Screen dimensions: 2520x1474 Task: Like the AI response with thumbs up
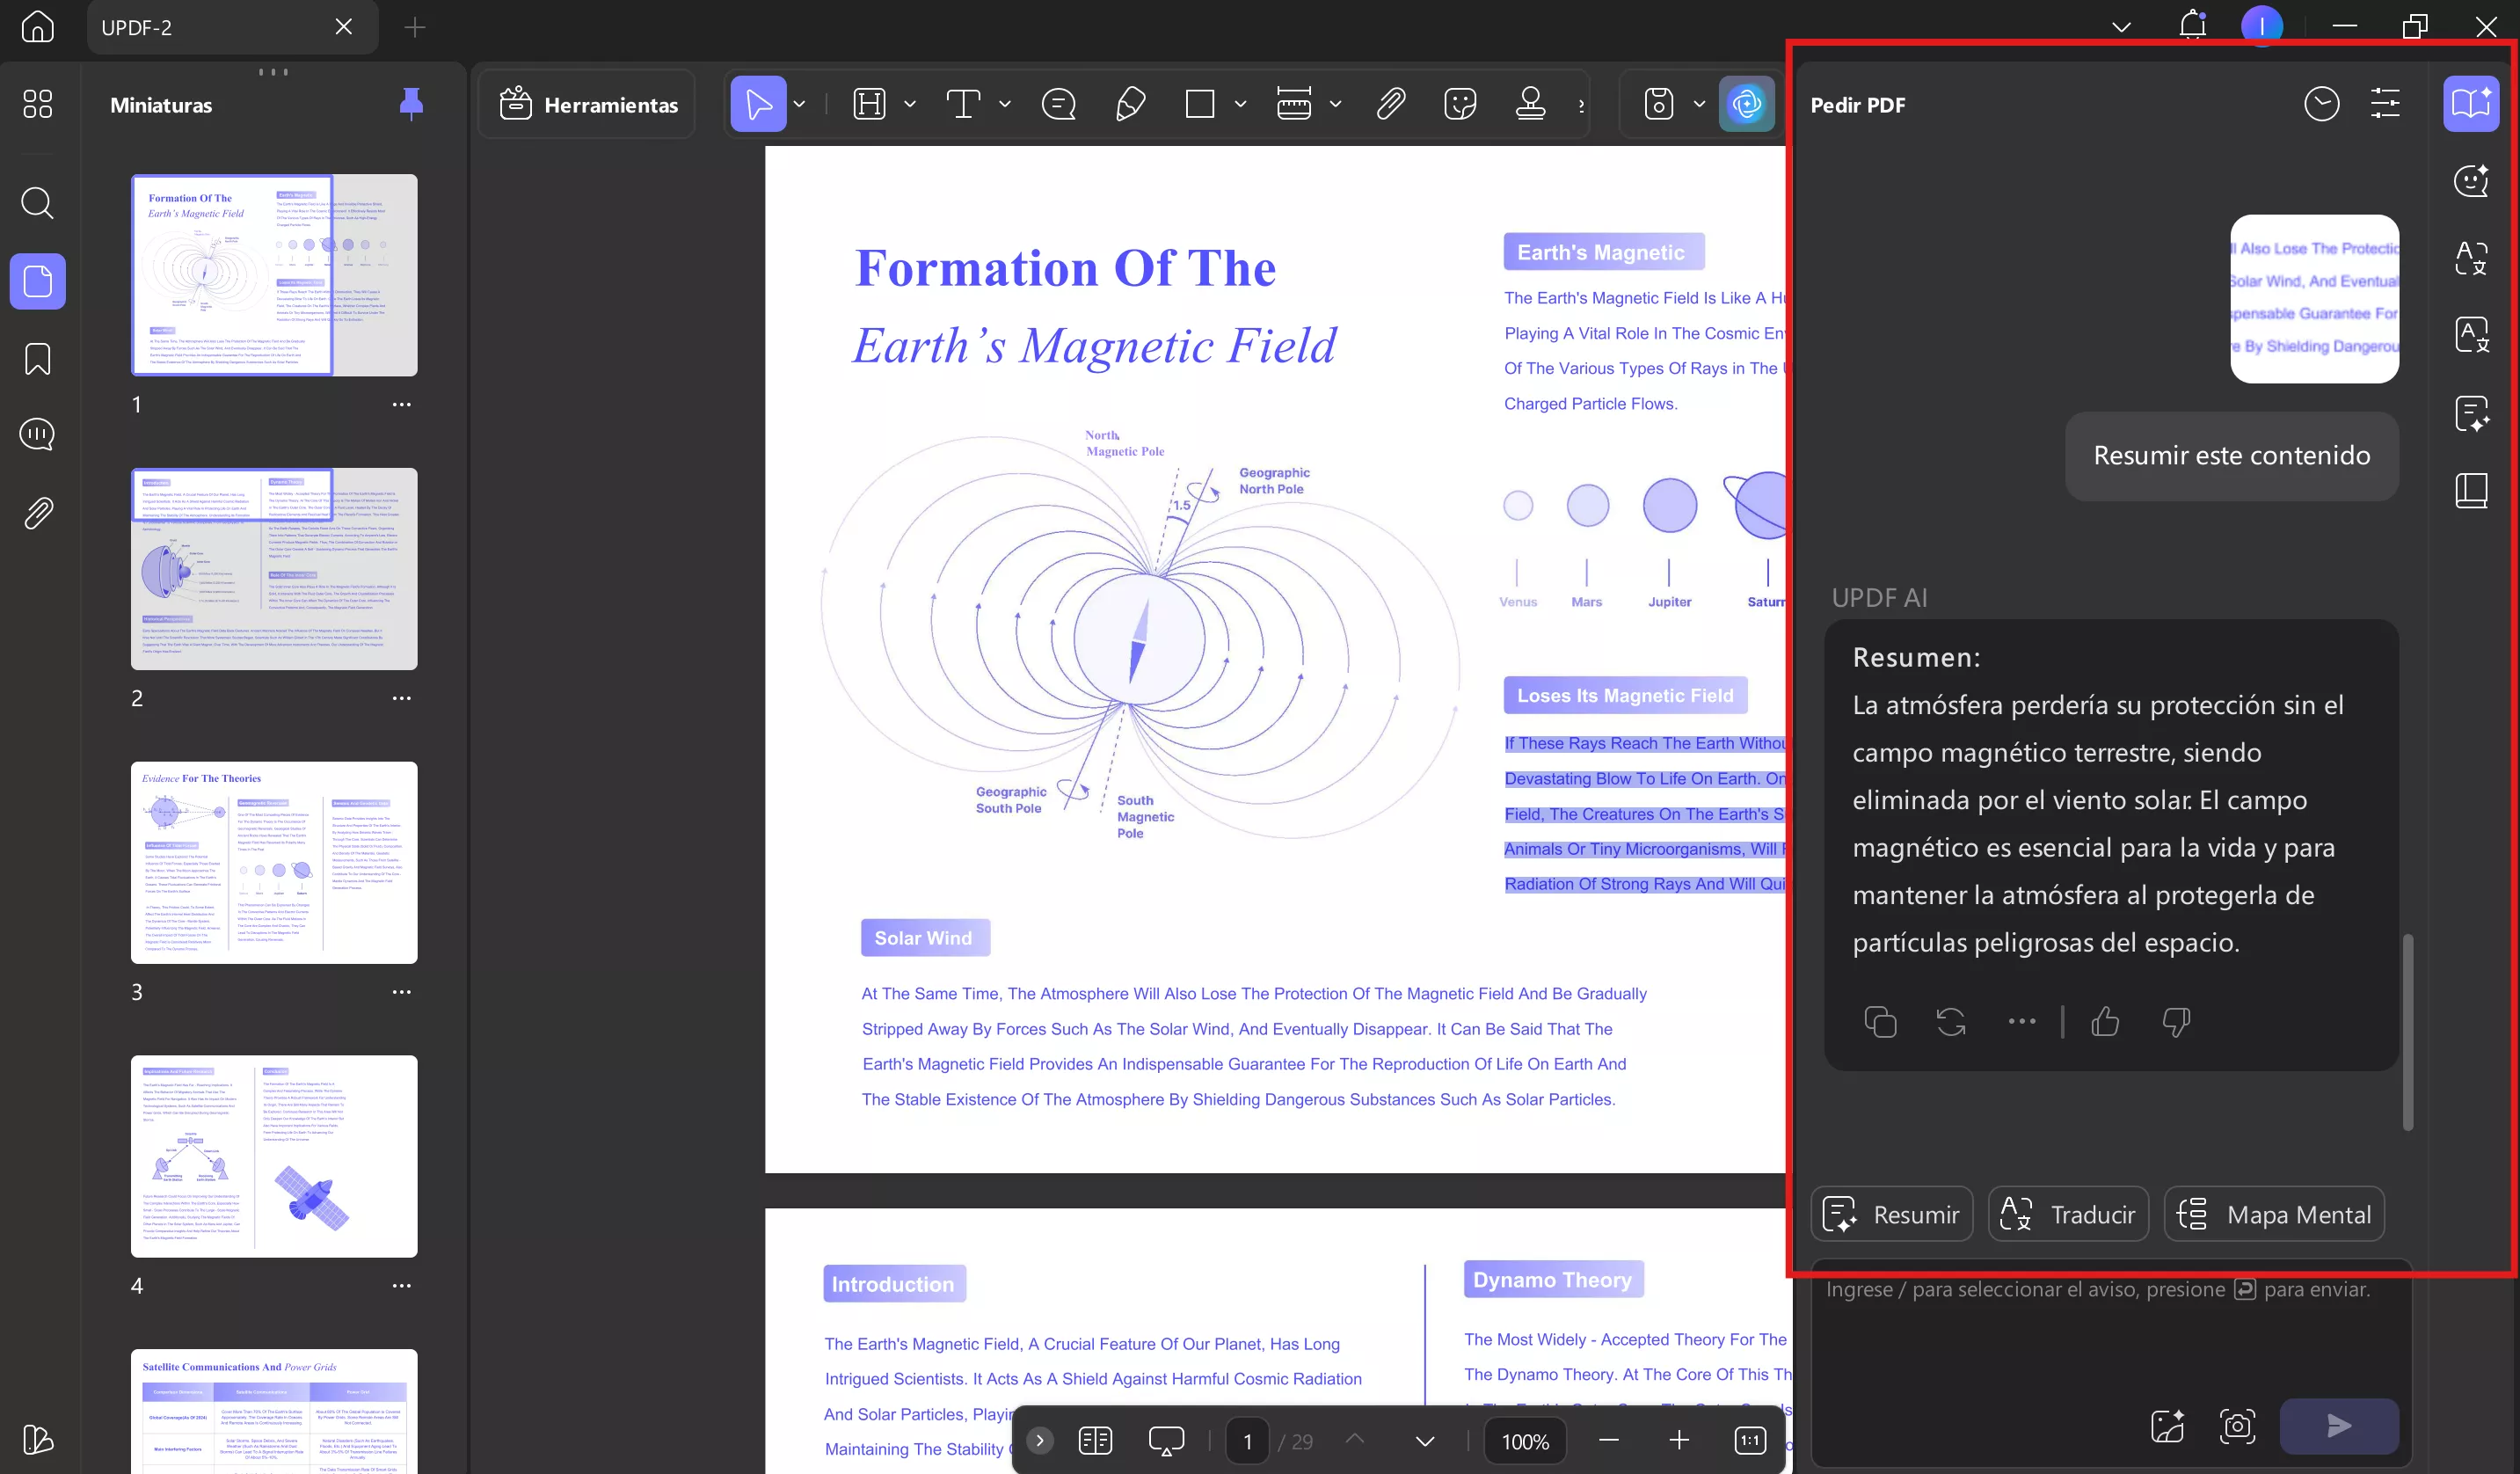pos(2104,1022)
